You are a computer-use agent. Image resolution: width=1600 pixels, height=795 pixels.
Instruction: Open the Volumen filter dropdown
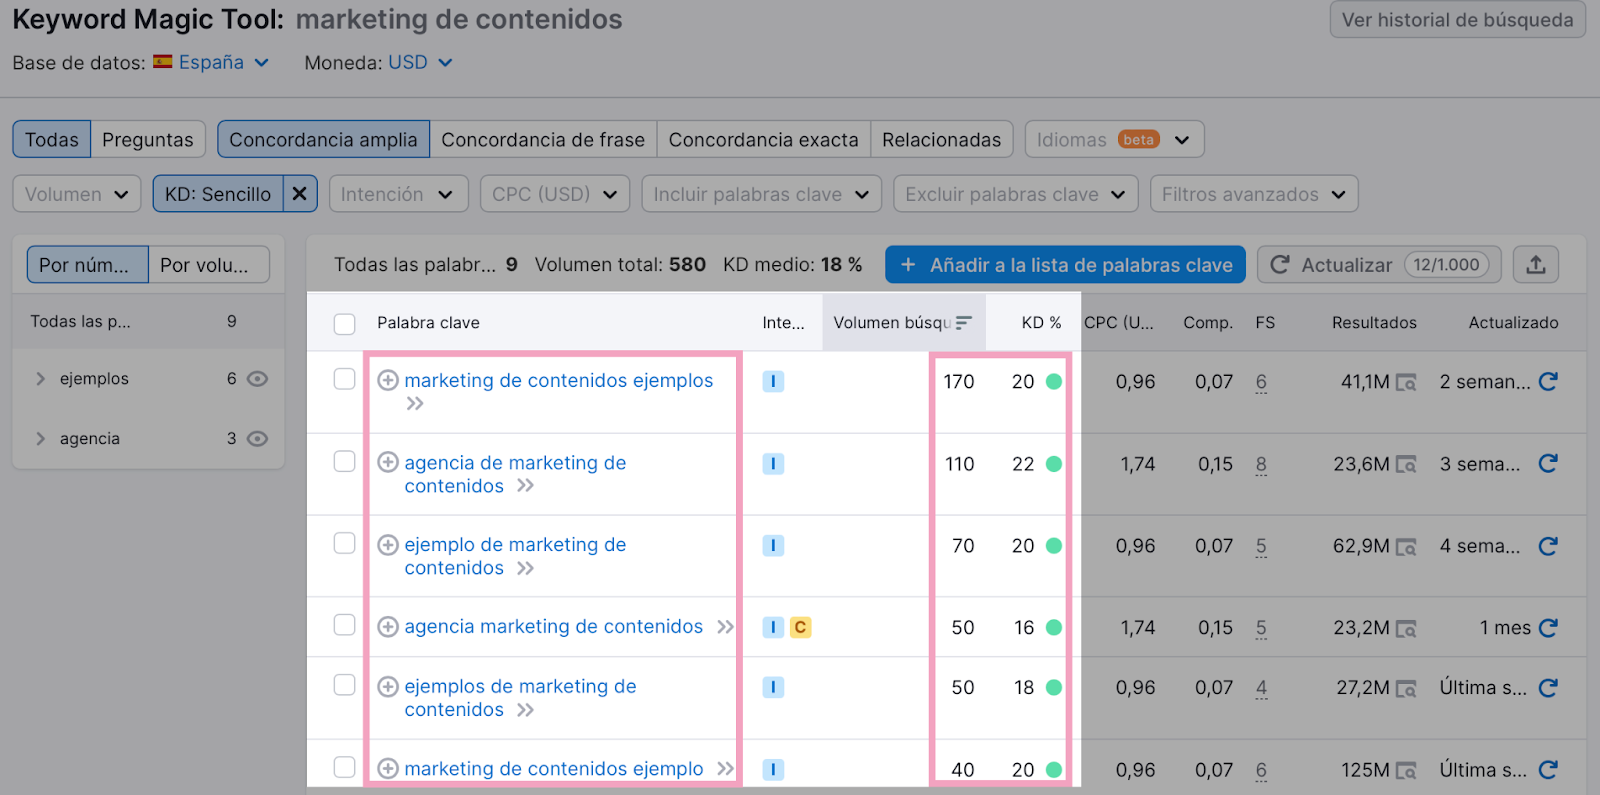coord(76,194)
